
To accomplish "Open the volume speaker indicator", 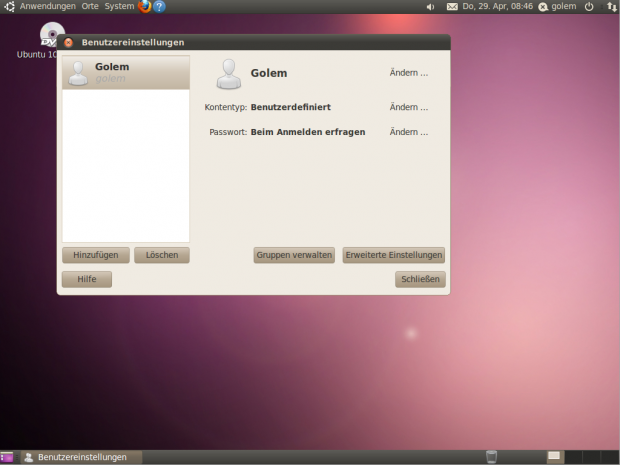I will click(x=431, y=7).
